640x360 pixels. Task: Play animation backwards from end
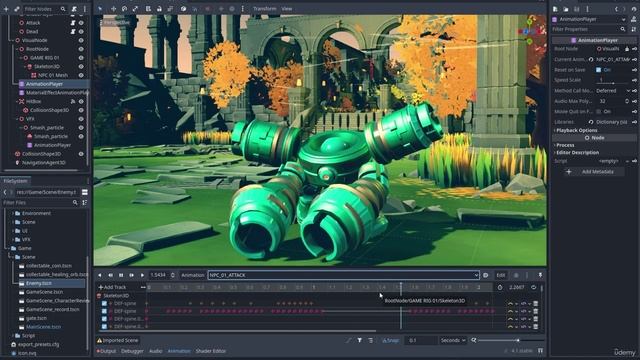coord(110,275)
